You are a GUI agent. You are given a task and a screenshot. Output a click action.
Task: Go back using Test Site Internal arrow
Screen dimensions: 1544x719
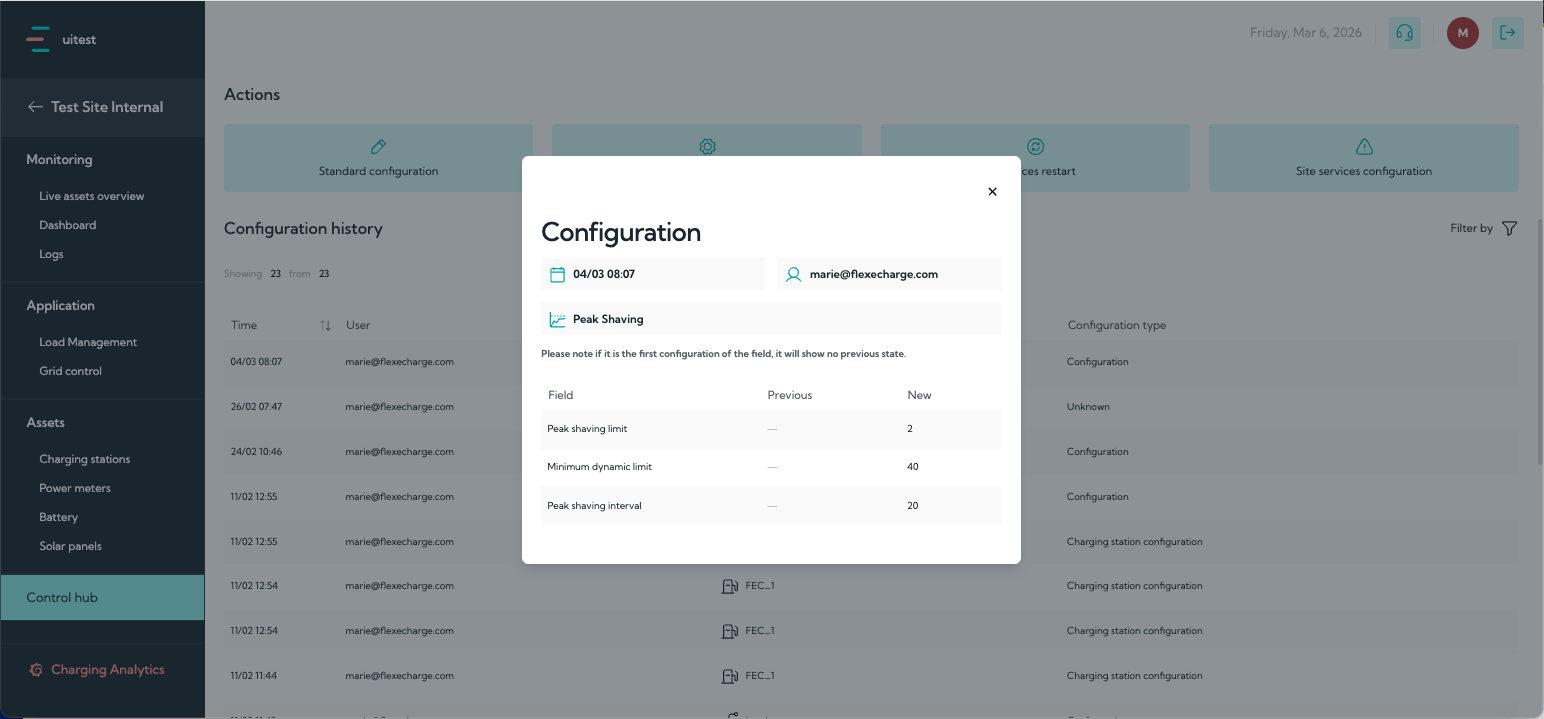tap(35, 107)
